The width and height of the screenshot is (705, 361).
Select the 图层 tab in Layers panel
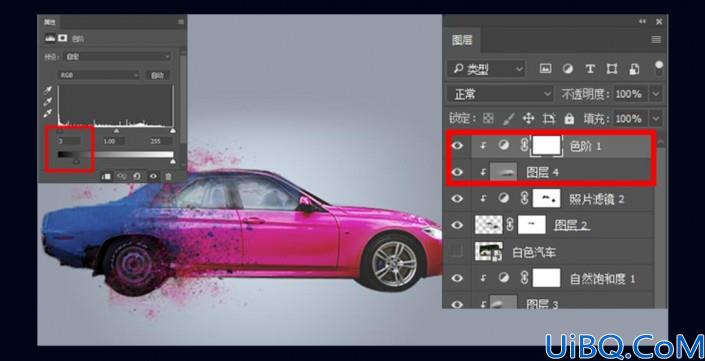462,40
